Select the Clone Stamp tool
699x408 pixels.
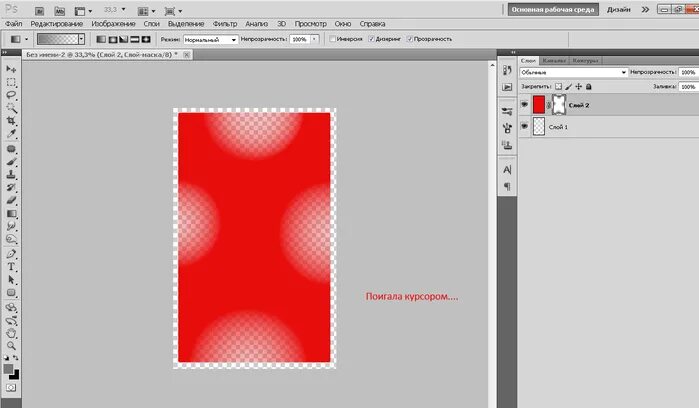coord(11,175)
